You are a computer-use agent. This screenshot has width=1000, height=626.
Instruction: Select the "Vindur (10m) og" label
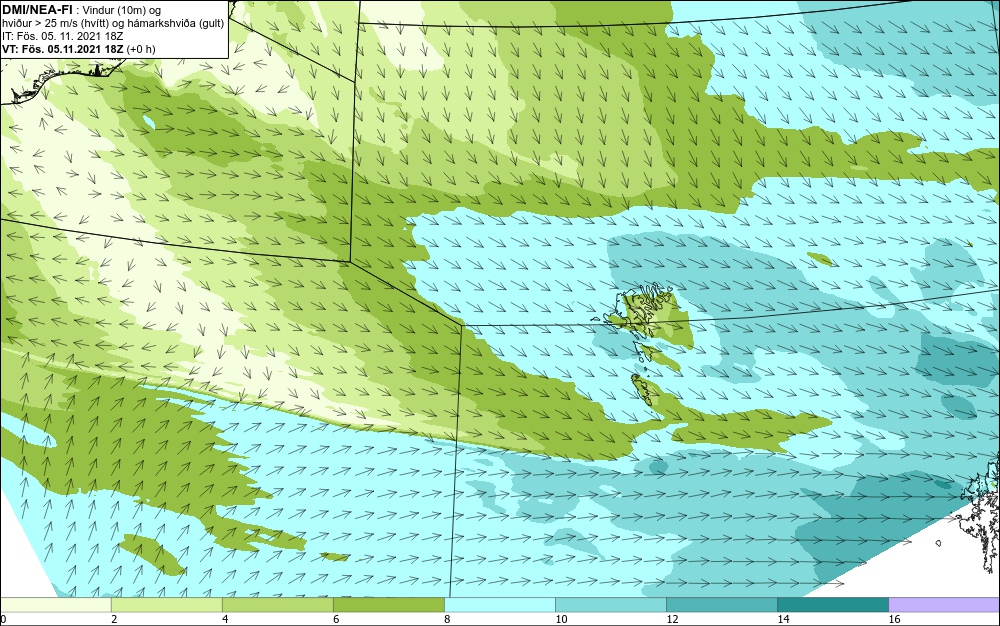(x=122, y=10)
